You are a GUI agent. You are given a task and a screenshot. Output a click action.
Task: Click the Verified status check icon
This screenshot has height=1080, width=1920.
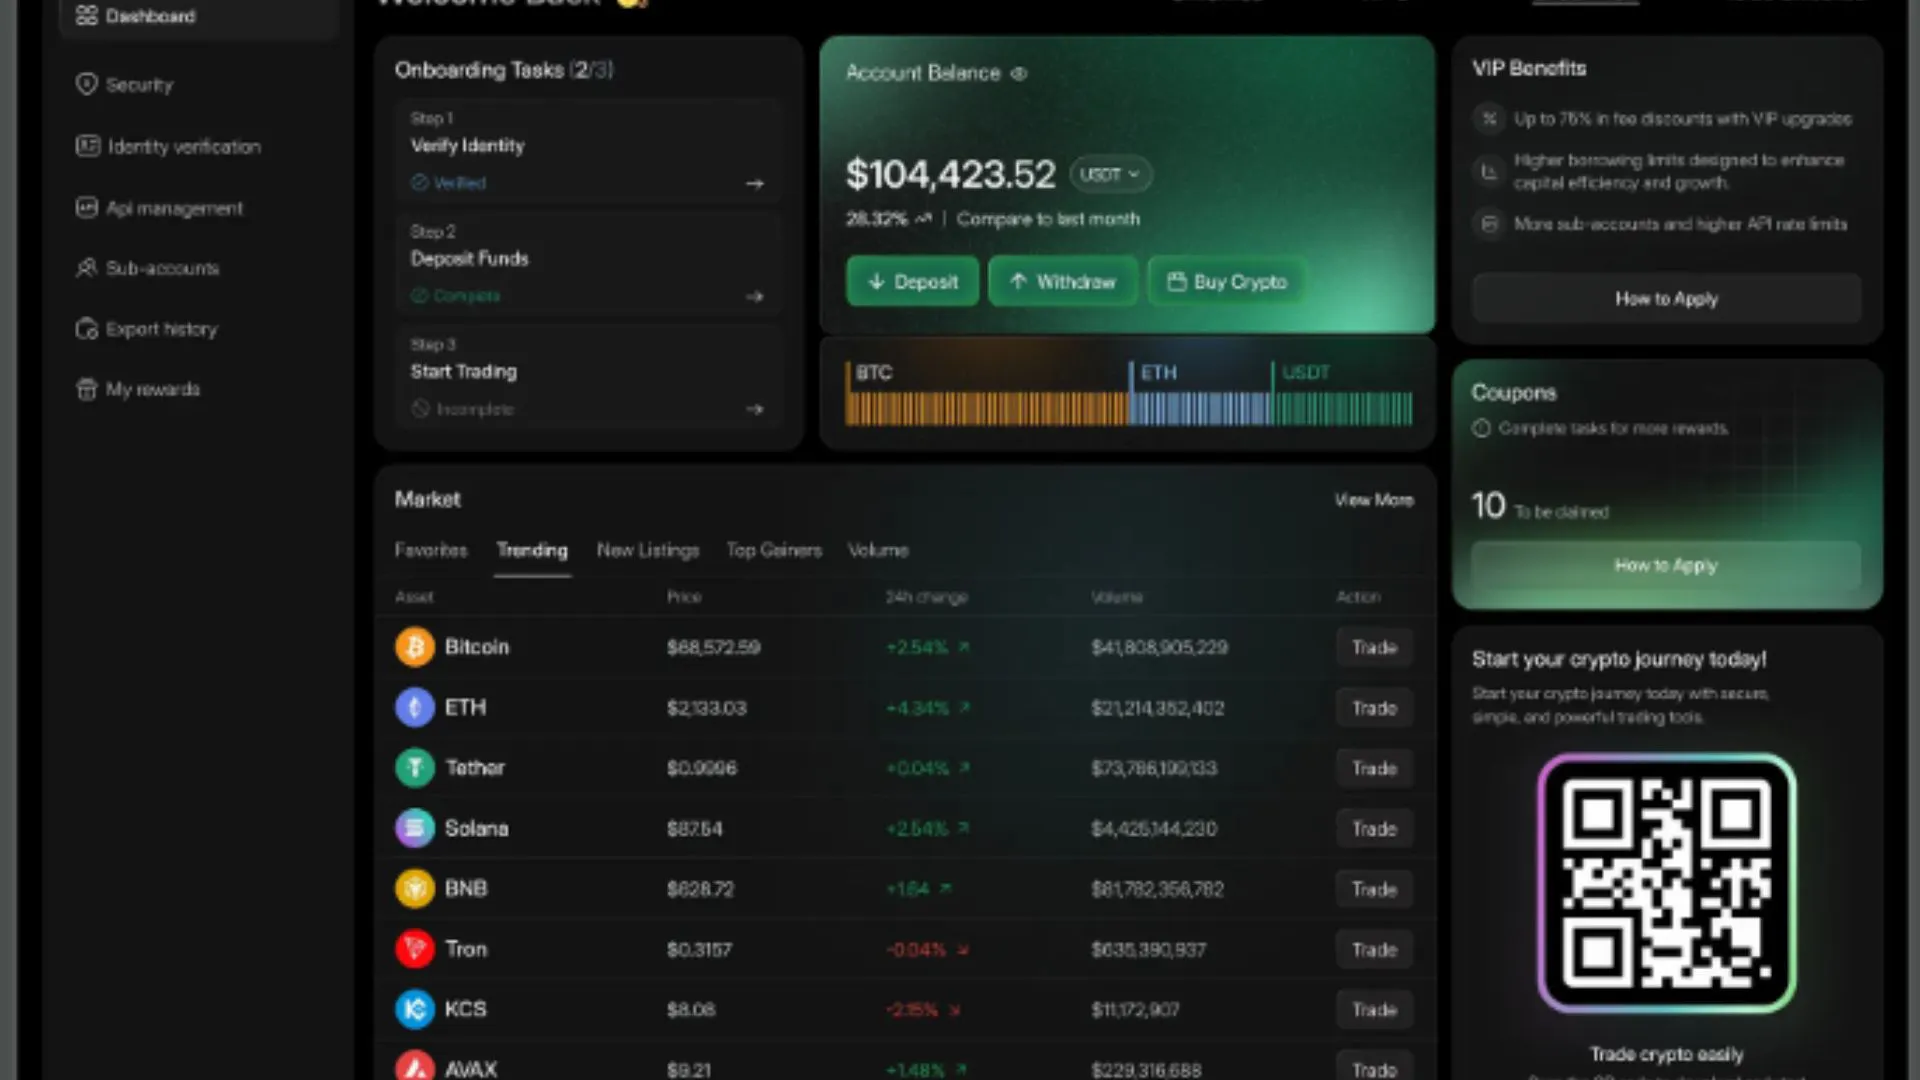pos(420,182)
